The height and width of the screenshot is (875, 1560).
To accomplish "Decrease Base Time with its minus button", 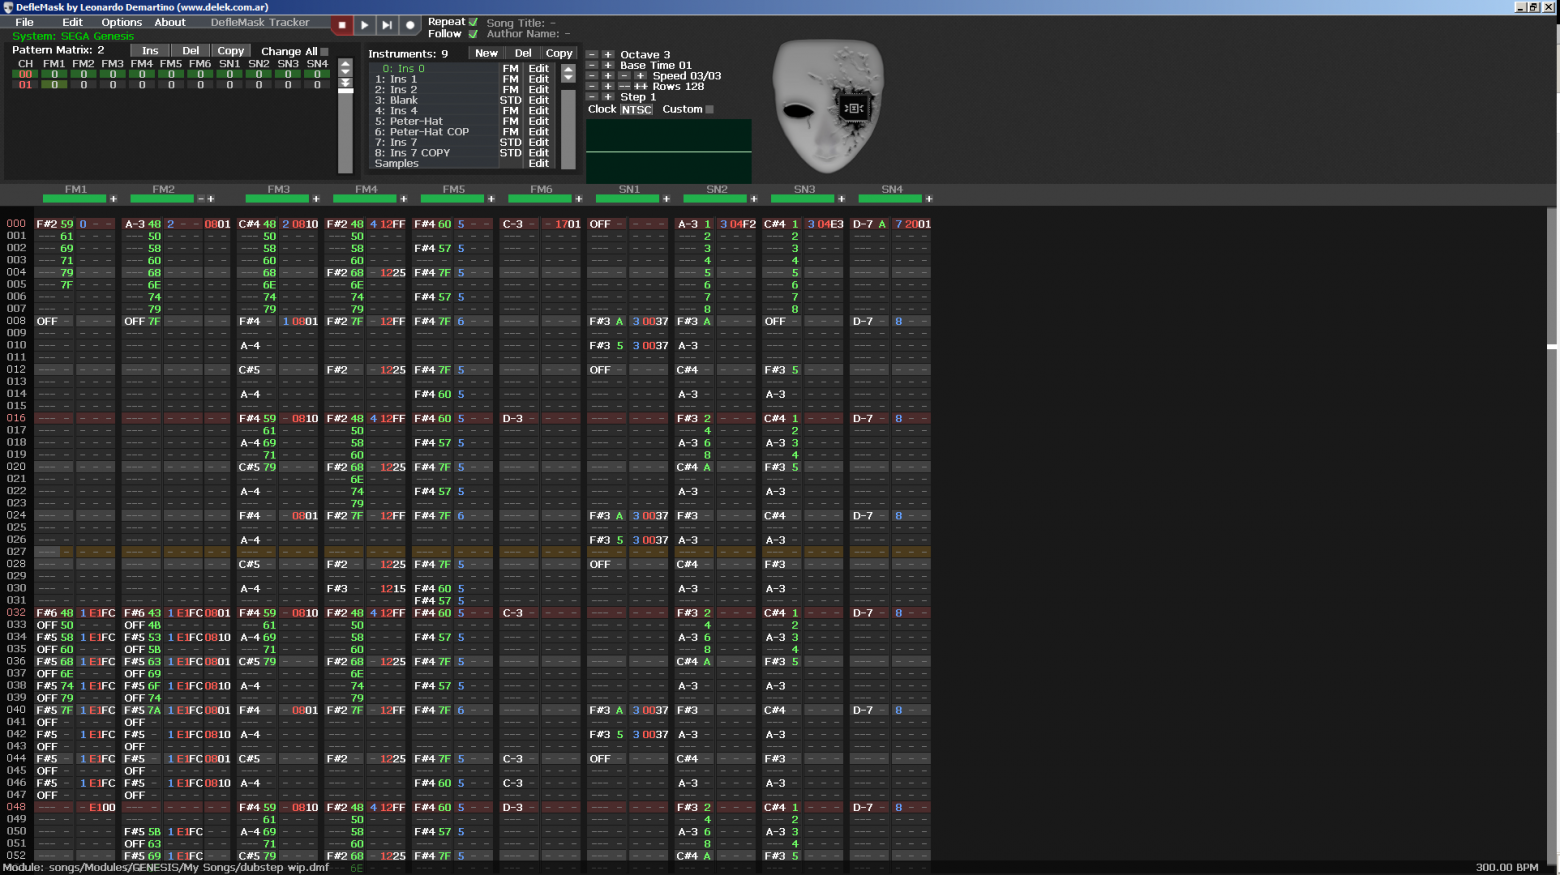I will [592, 65].
